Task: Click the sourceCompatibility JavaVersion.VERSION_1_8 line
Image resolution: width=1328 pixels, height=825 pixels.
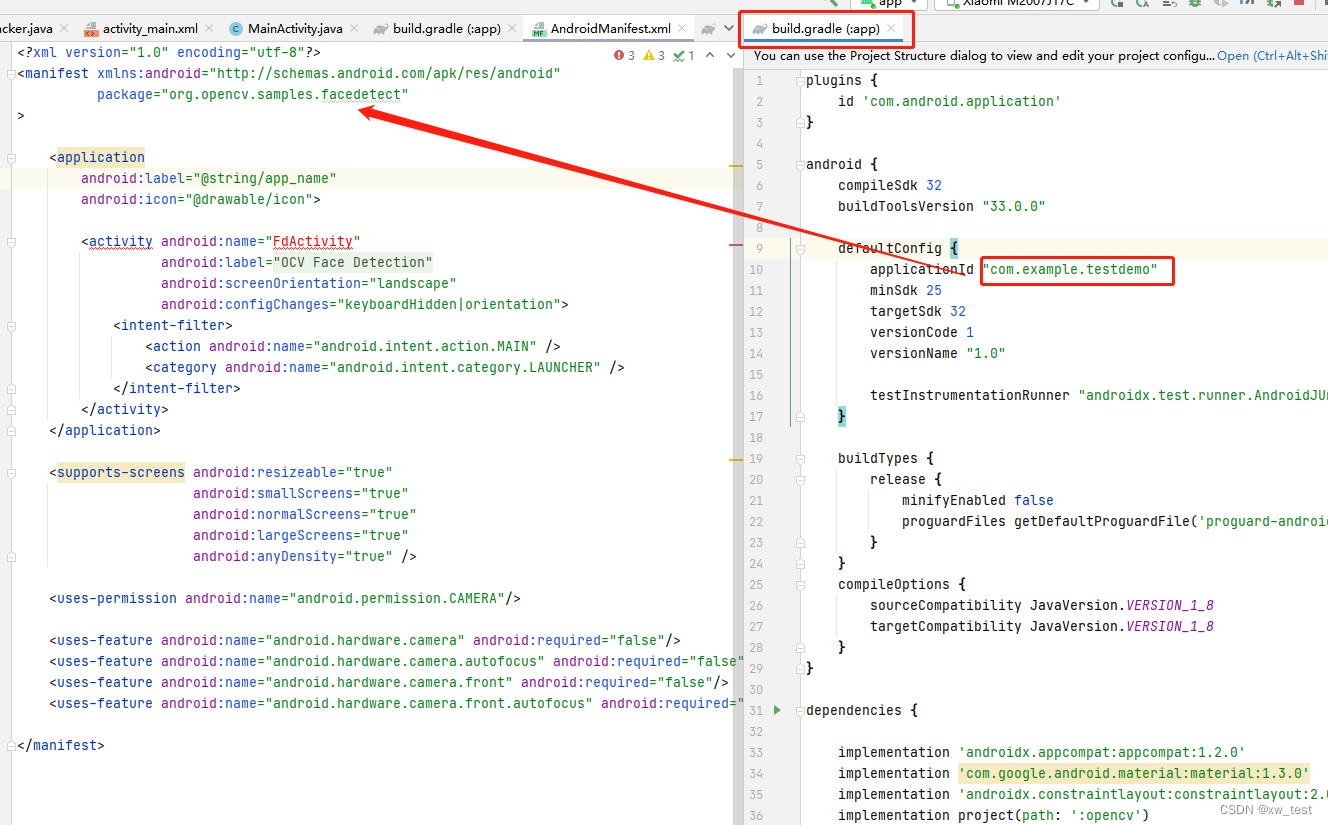Action: 1042,605
